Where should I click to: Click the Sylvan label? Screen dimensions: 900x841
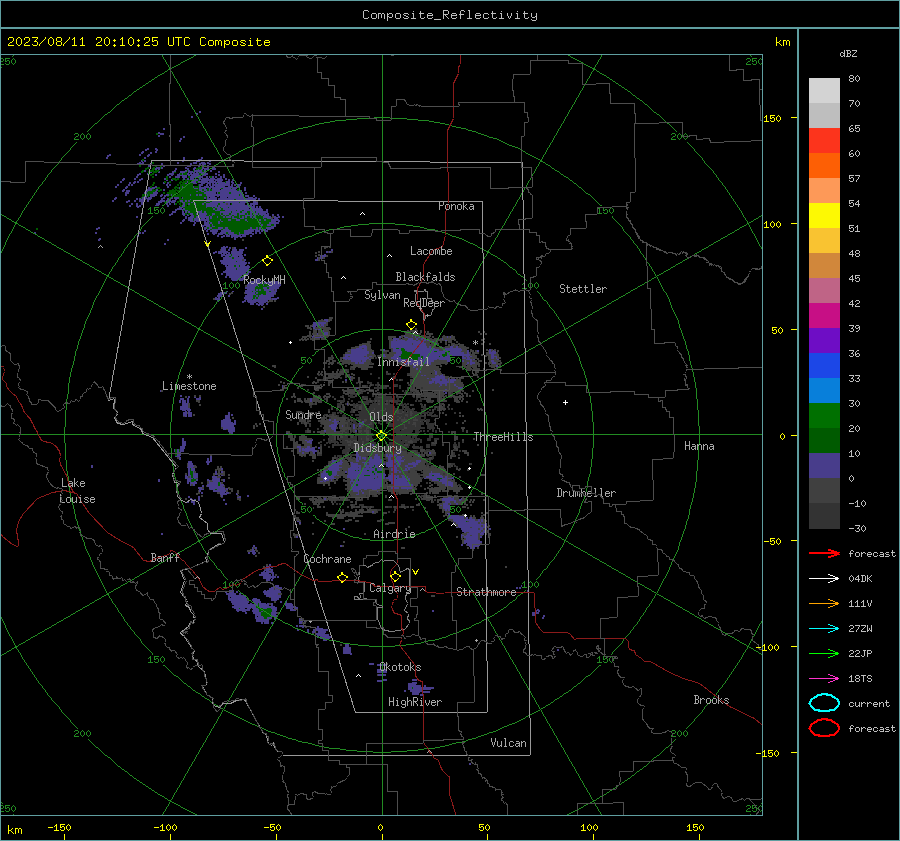point(382,295)
